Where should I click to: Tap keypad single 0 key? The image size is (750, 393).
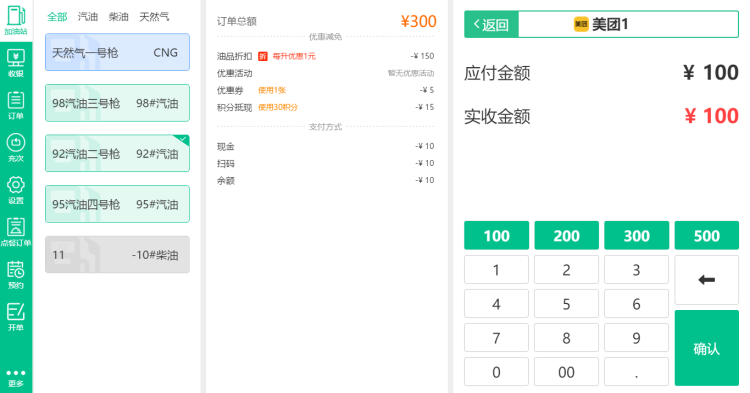pos(496,371)
